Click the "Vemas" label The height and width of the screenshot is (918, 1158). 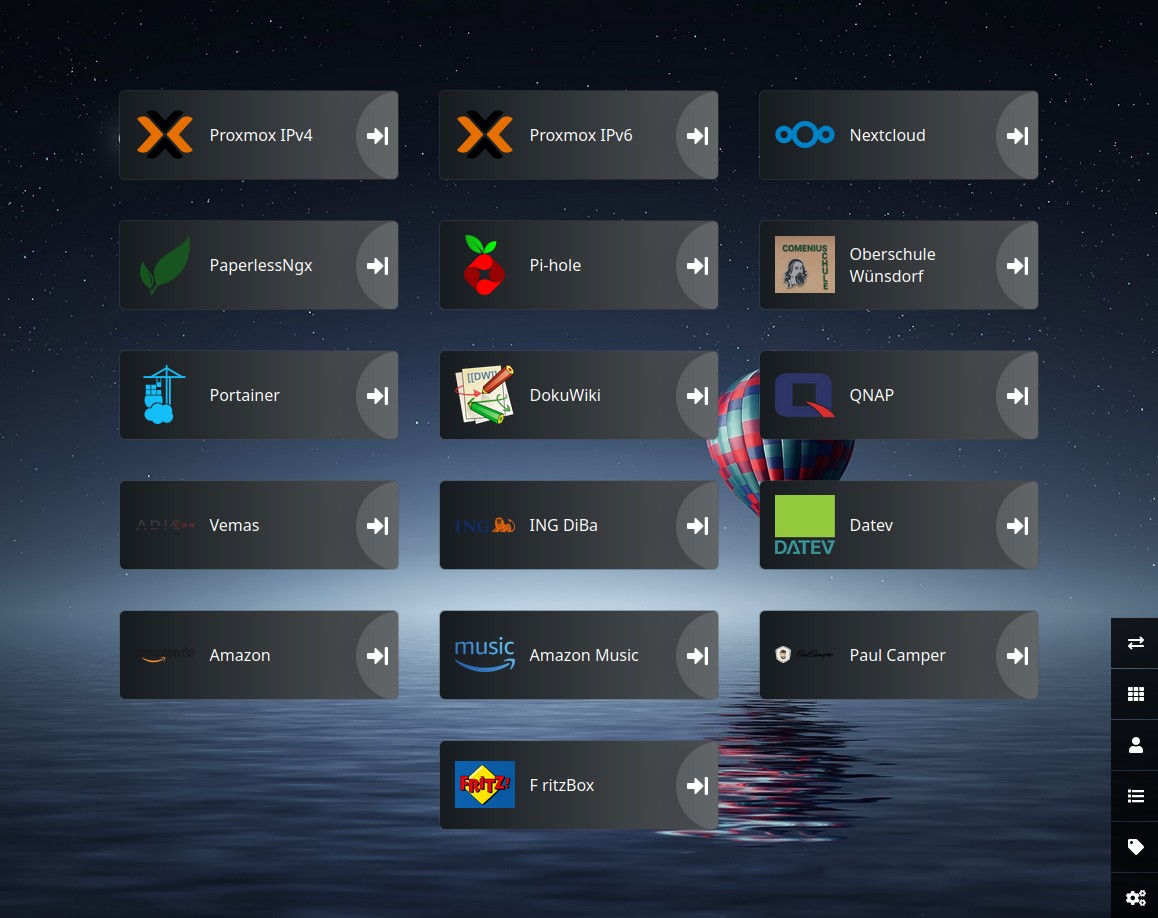pos(234,525)
